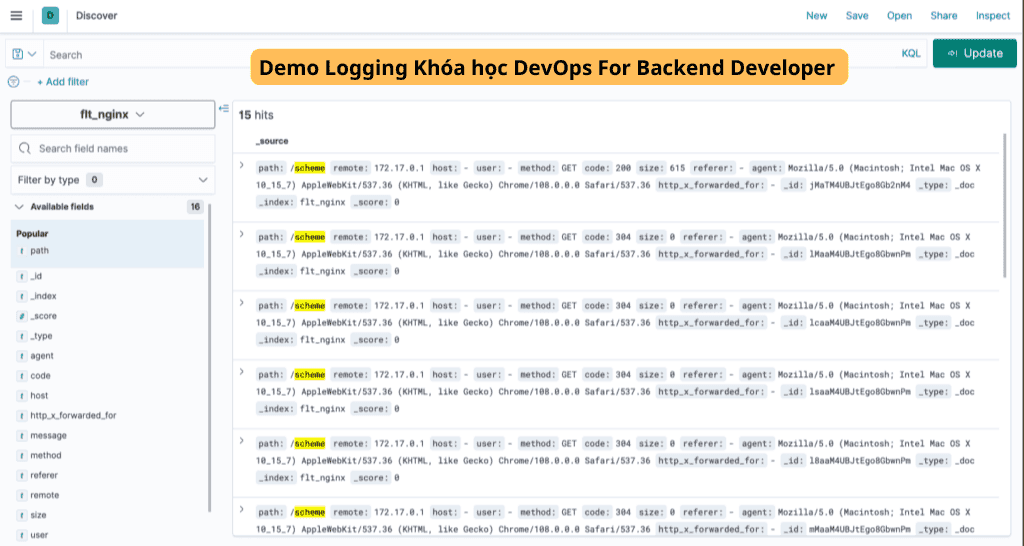Expand the log row with id lMaaM4UBJtEgo8GbwnPm

(x=242, y=234)
